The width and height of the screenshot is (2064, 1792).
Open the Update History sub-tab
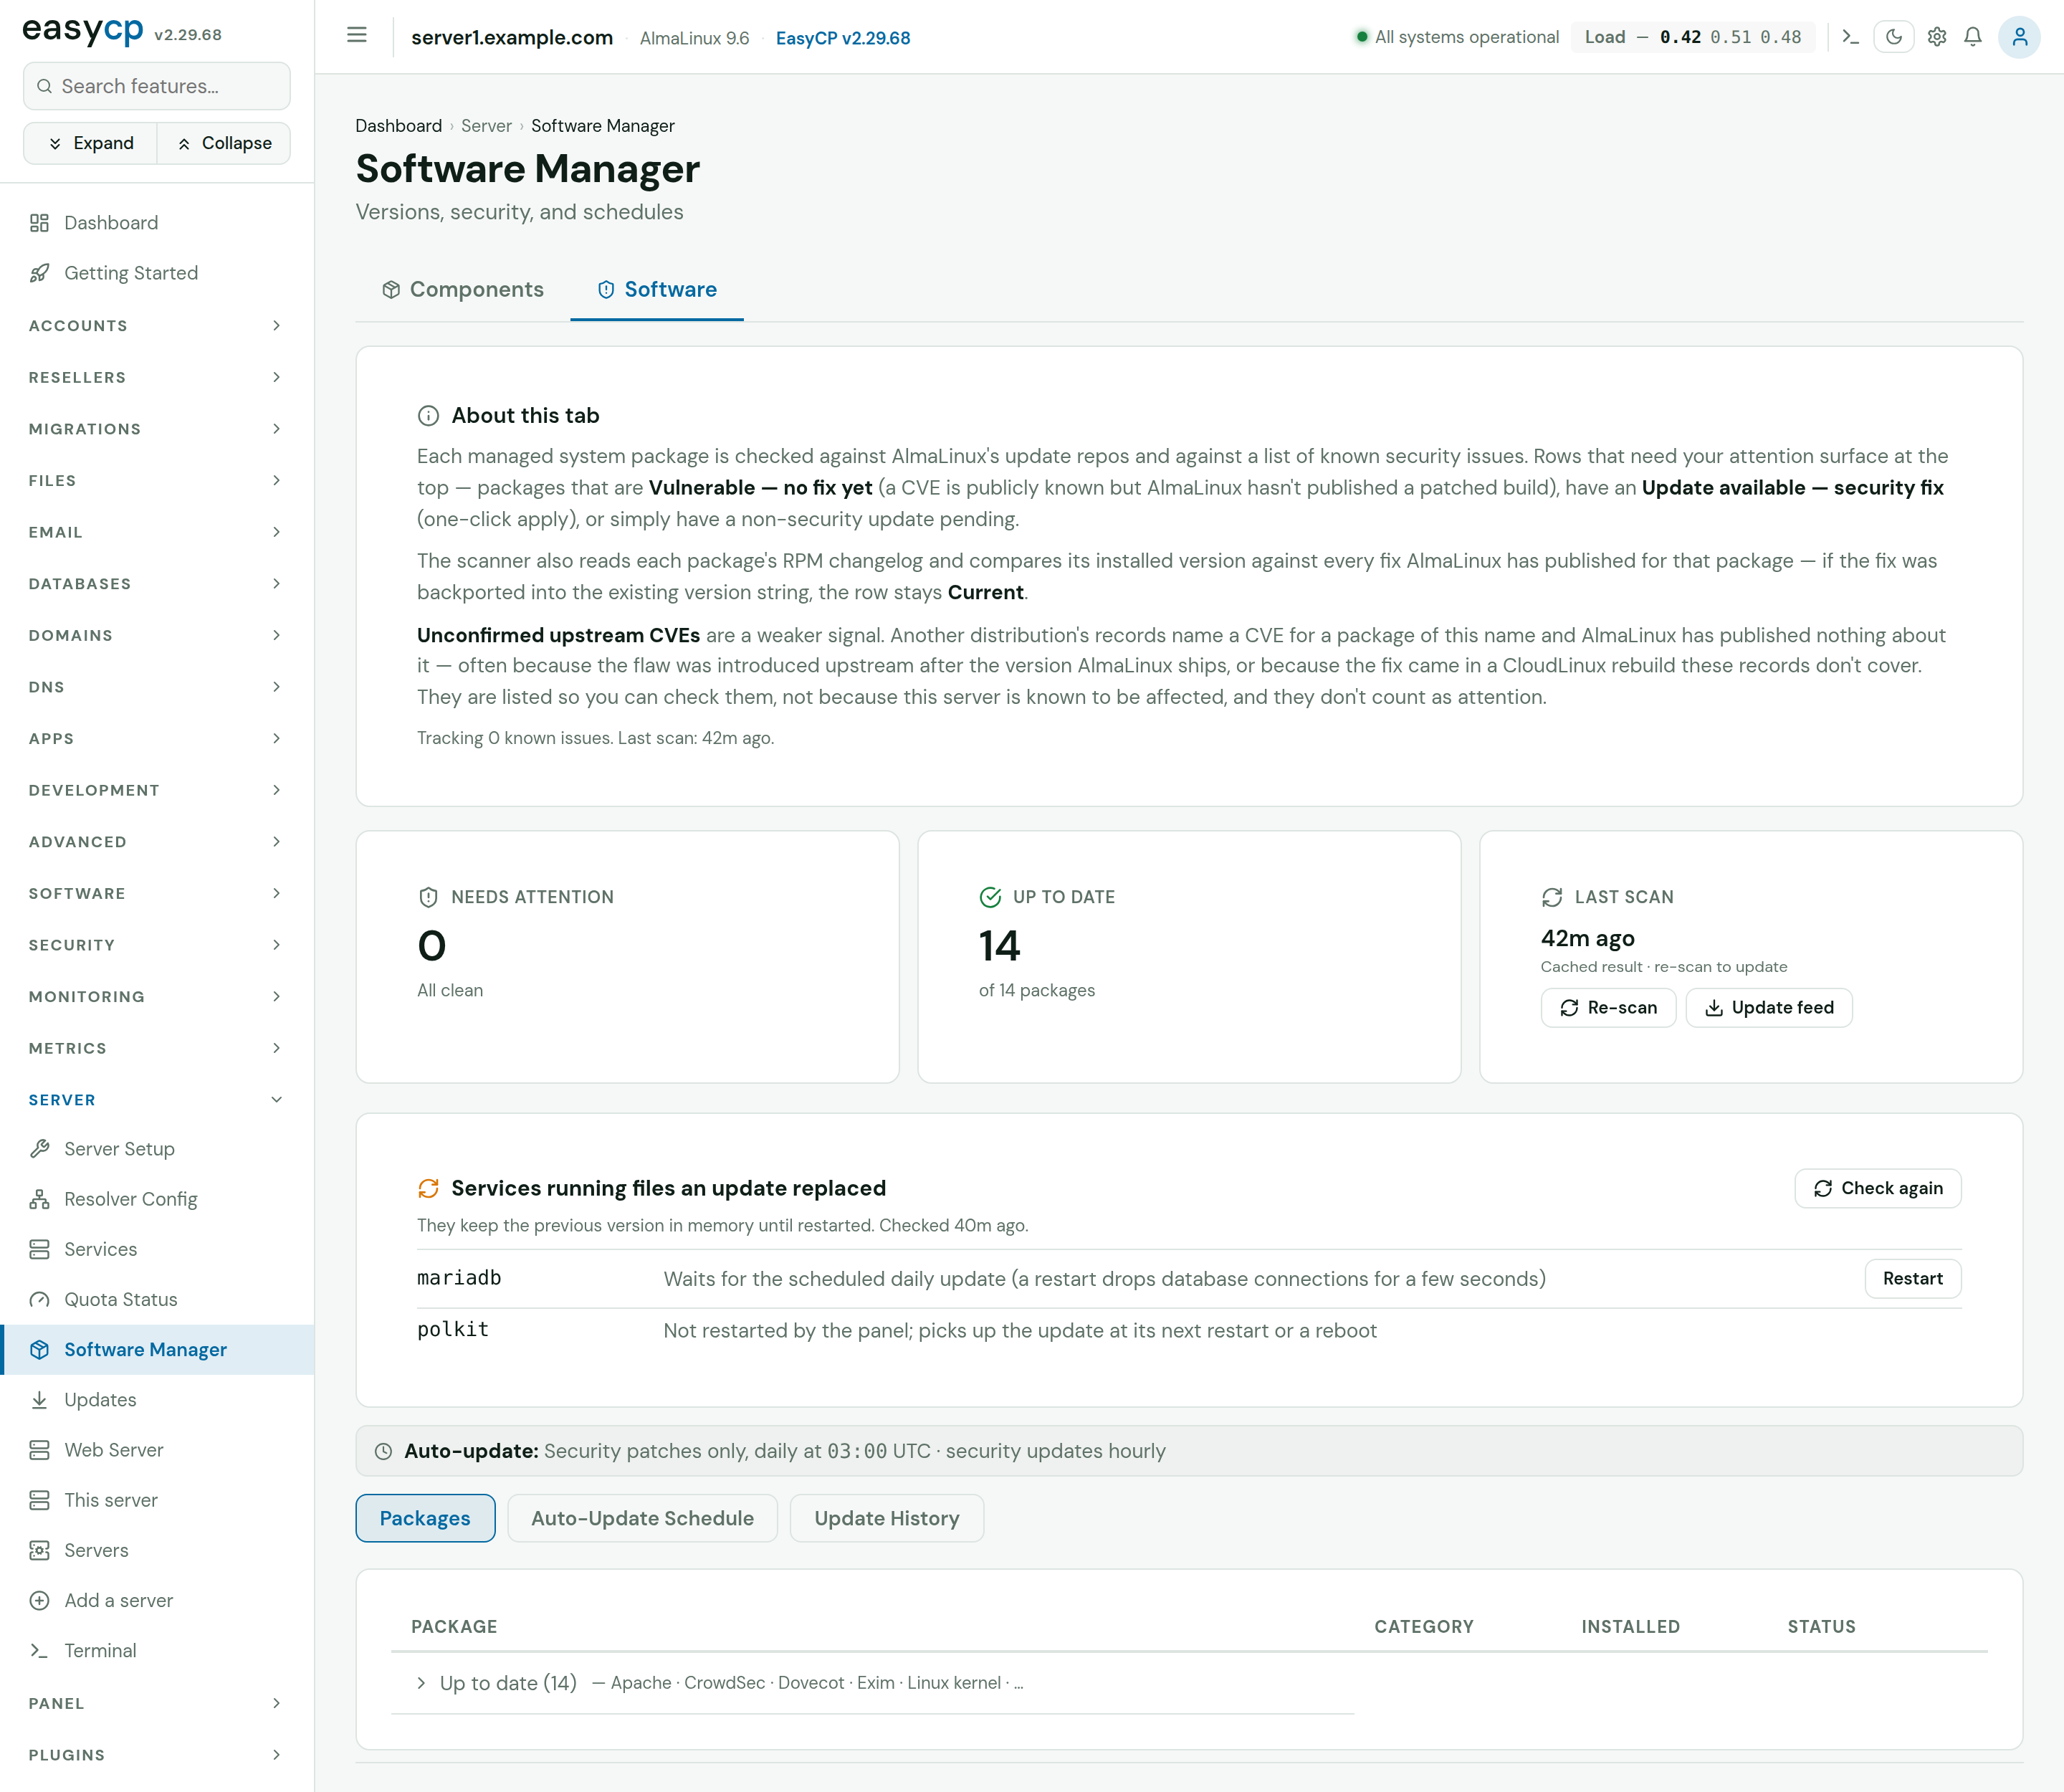click(886, 1518)
